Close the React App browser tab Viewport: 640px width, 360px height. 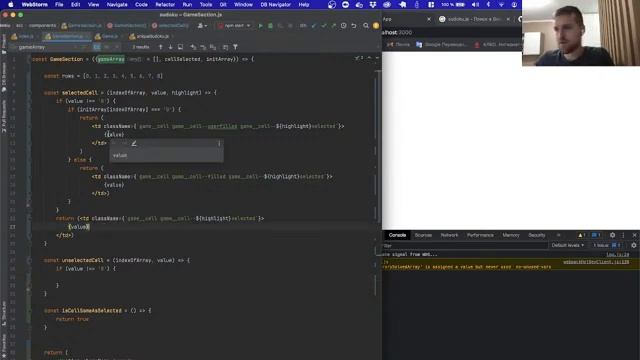tap(429, 19)
